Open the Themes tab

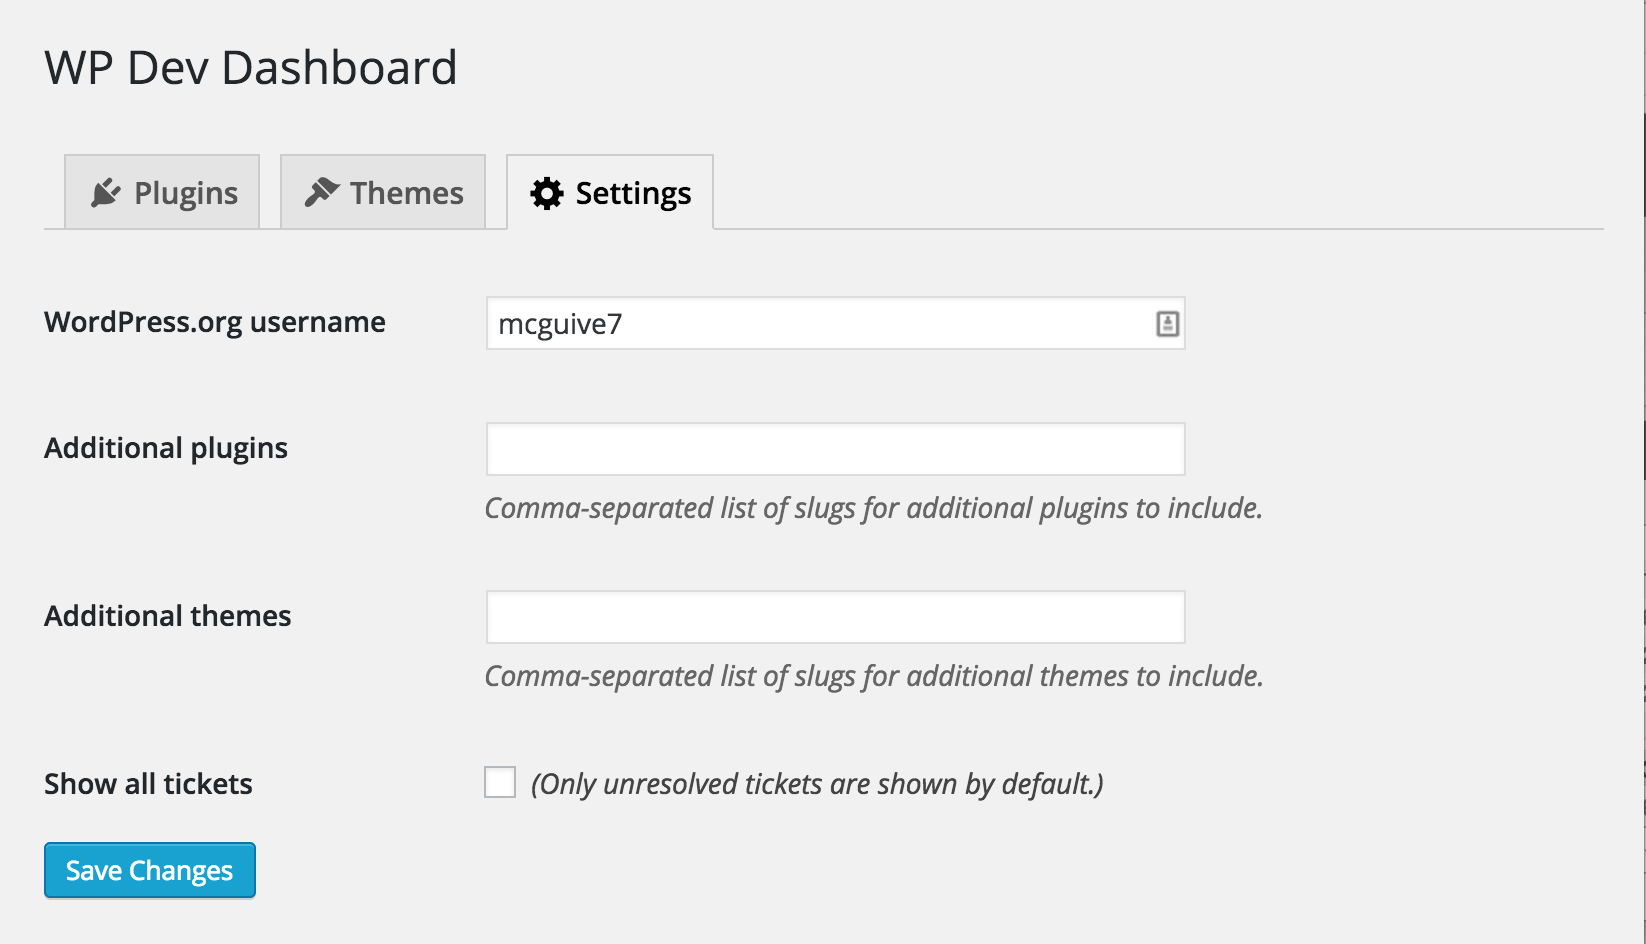pyautogui.click(x=383, y=192)
